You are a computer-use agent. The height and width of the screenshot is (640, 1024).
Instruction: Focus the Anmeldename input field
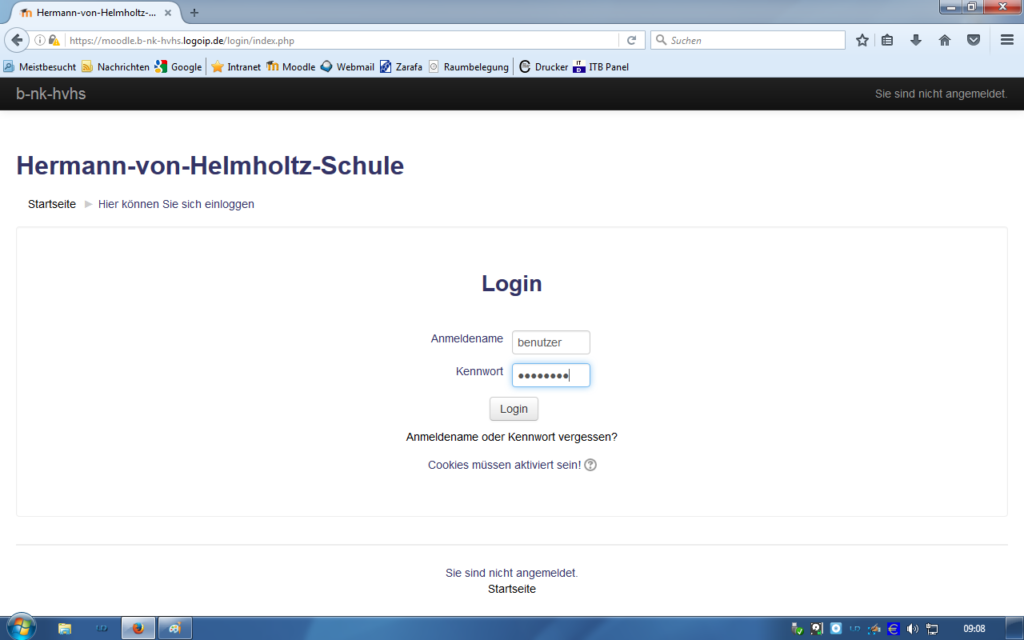click(550, 342)
